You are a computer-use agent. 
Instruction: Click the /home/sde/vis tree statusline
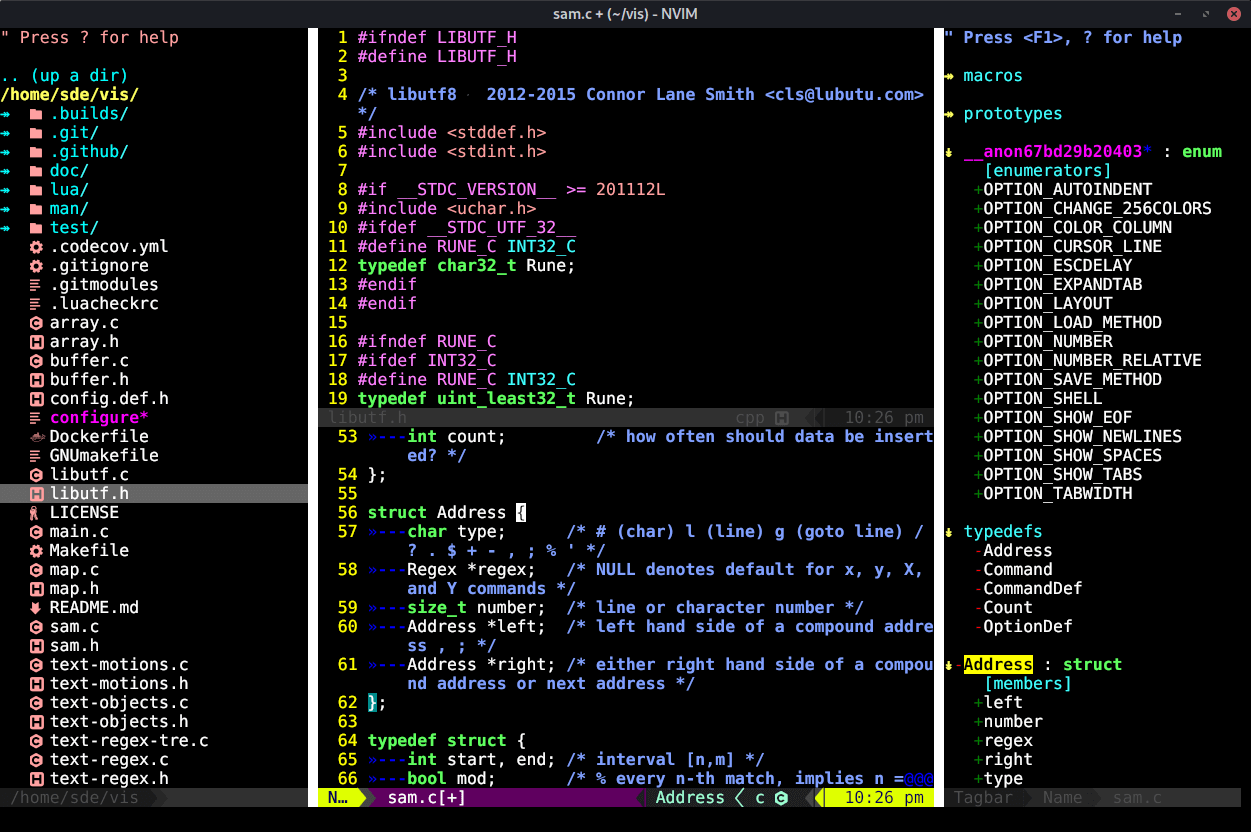pos(75,798)
